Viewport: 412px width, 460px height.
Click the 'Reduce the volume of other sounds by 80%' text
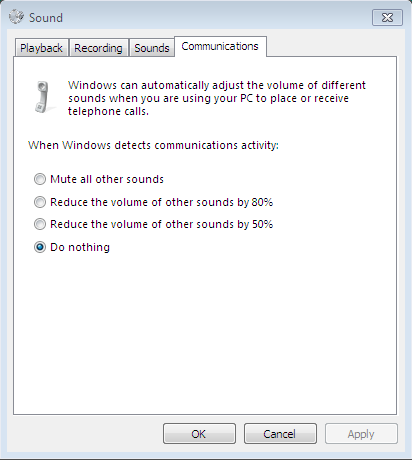point(162,202)
